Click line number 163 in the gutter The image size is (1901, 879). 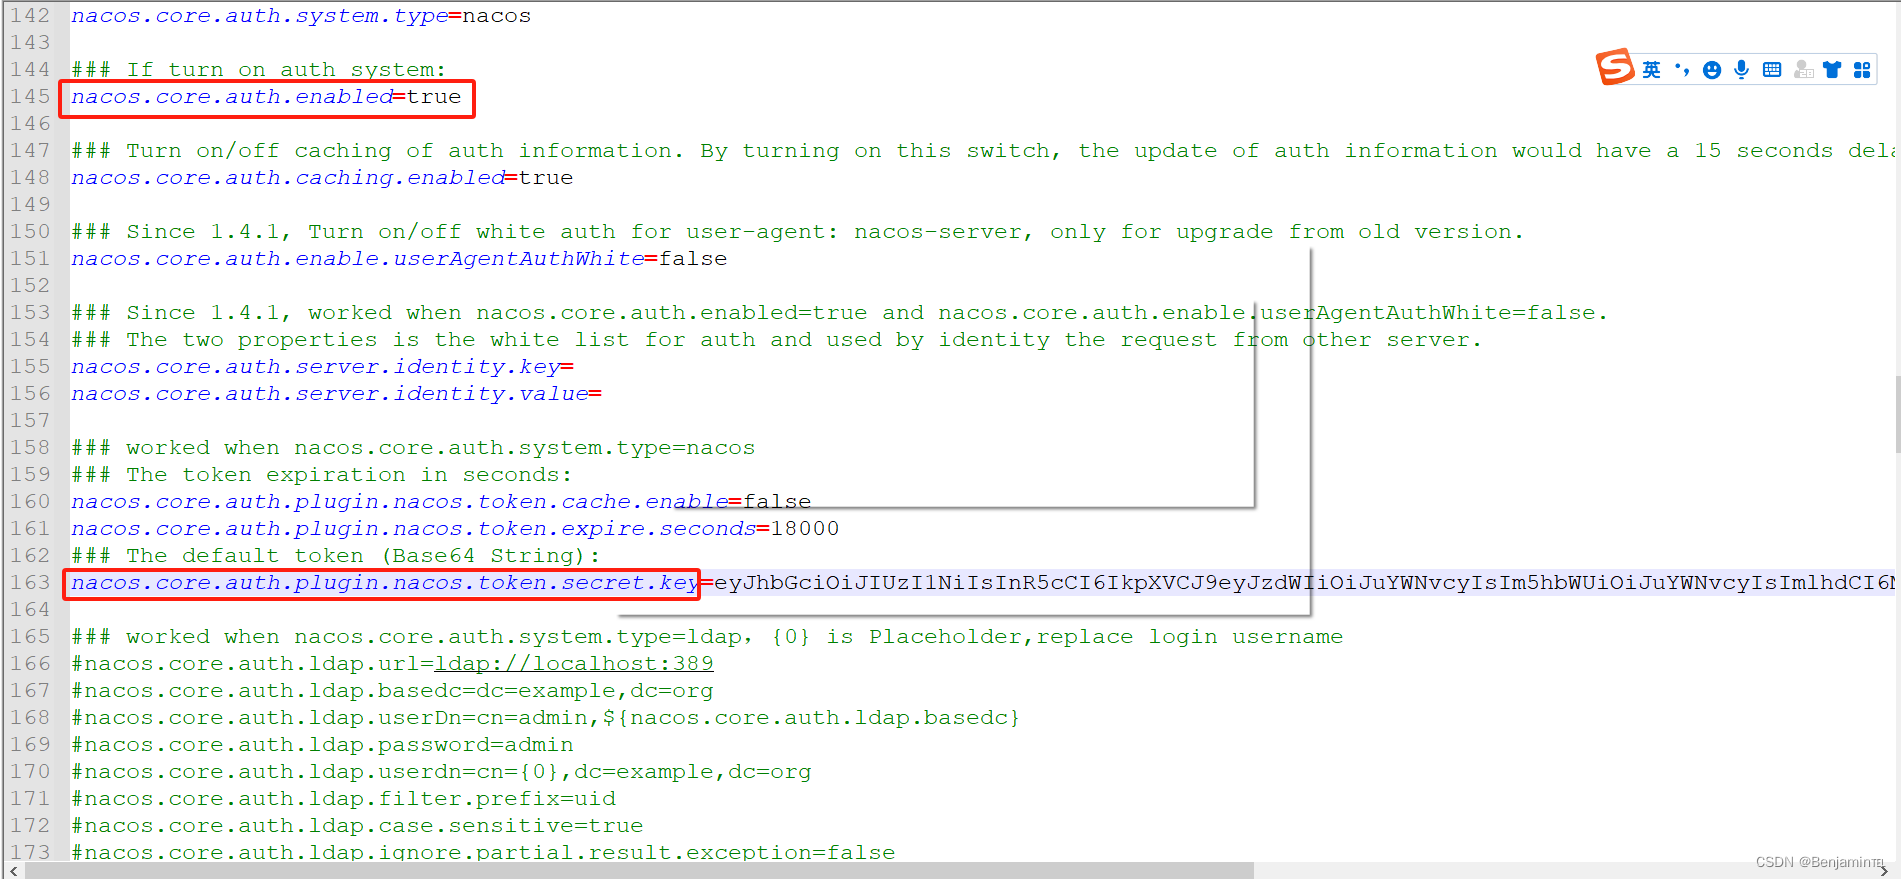click(30, 583)
